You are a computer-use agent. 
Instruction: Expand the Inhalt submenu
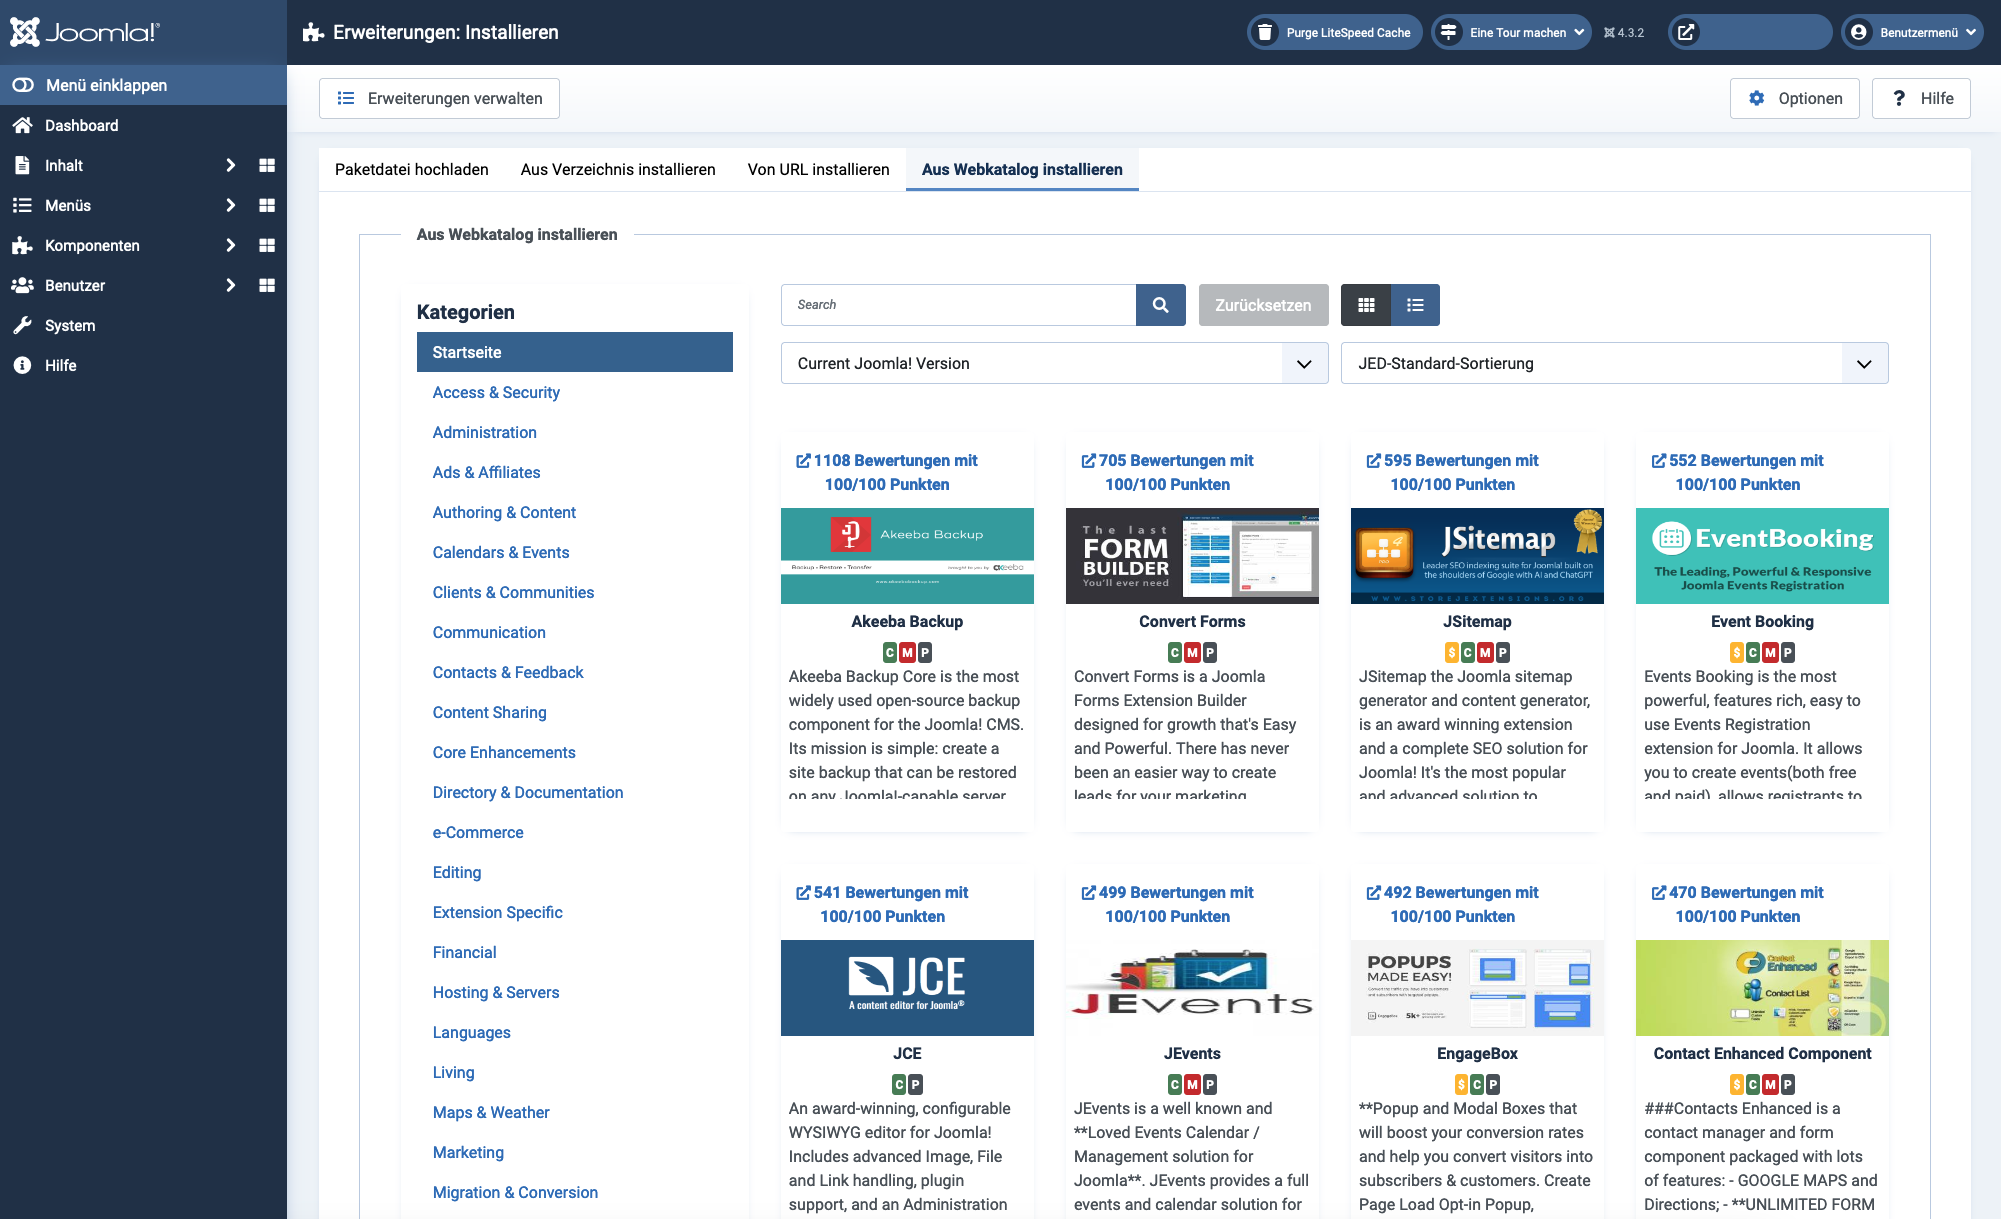point(231,165)
